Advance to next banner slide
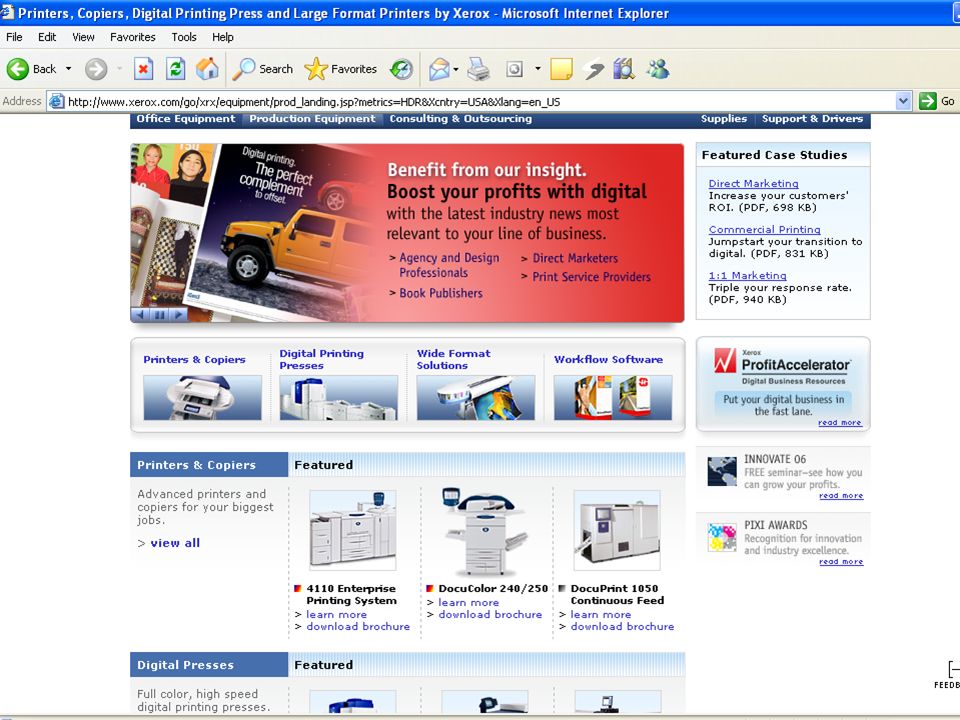960x720 pixels. tap(178, 315)
